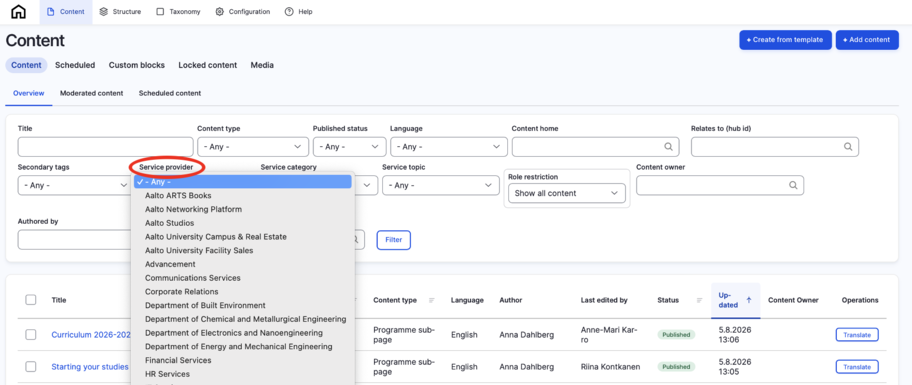The height and width of the screenshot is (385, 912).
Task: Switch to the Locked content tab
Action: (208, 65)
